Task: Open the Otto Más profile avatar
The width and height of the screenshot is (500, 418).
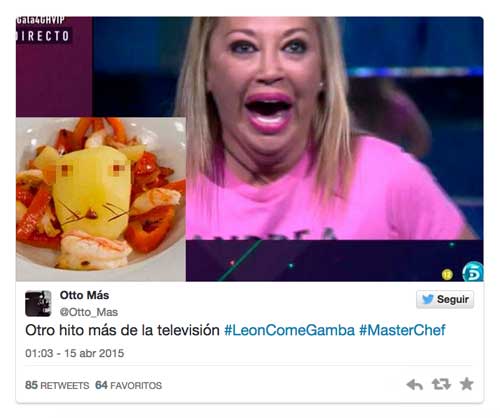Action: point(38,303)
